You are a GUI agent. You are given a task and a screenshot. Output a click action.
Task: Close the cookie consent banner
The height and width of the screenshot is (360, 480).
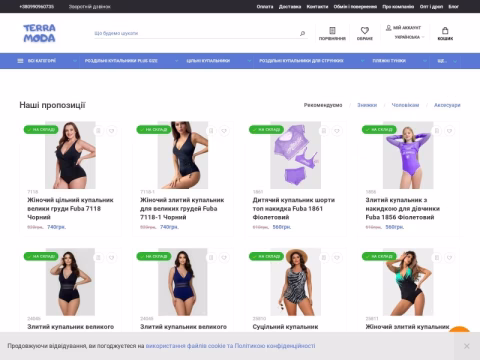point(467,346)
